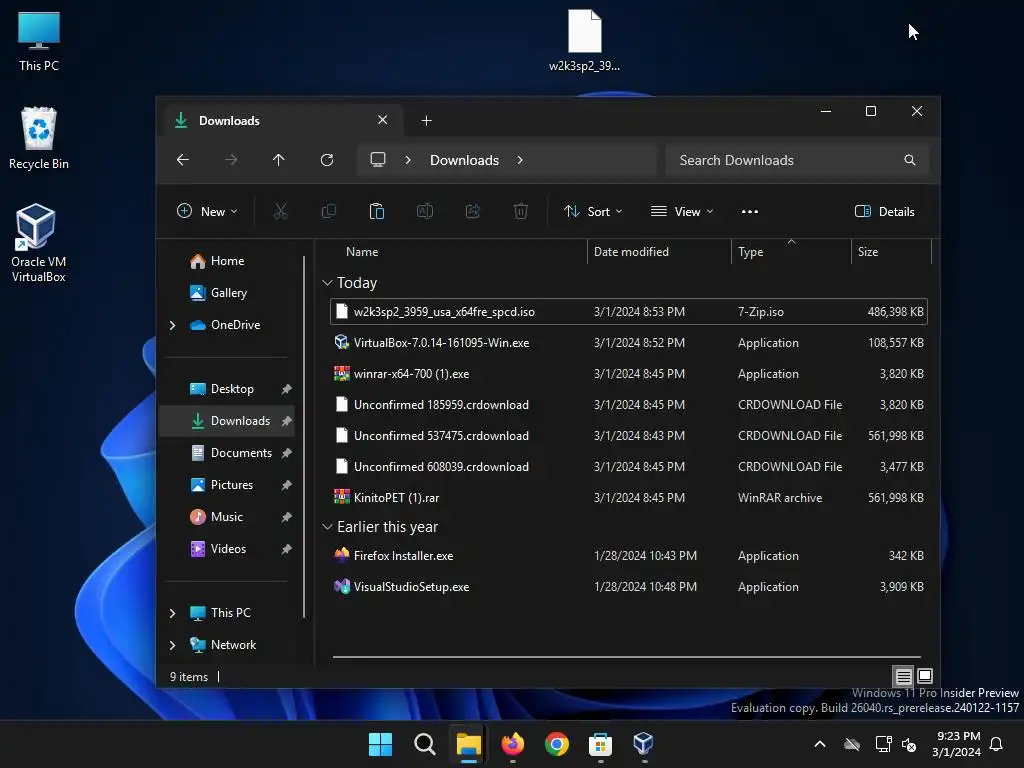The image size is (1024, 768).
Task: Select KinitoPET (1).rar file
Action: [x=629, y=498]
